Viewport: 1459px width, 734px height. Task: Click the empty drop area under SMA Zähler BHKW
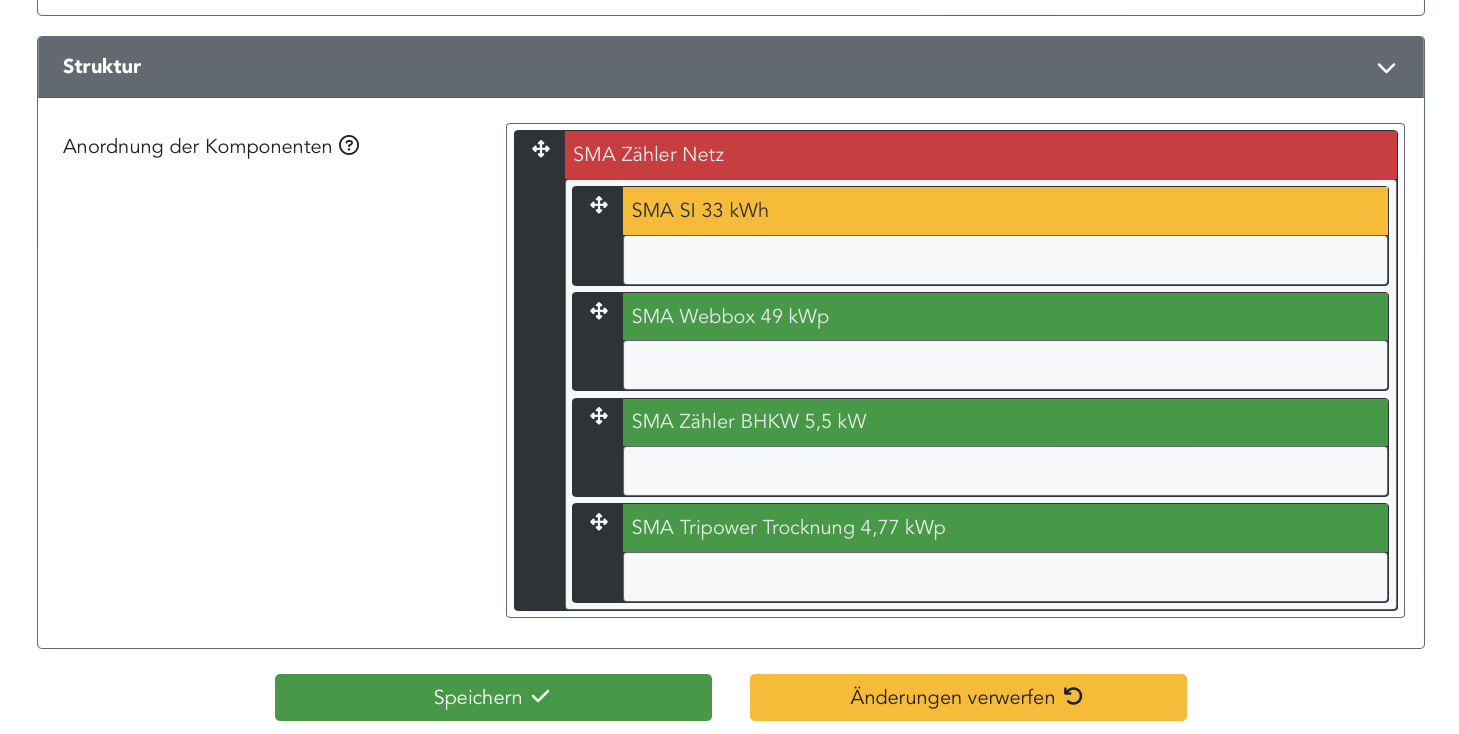1005,471
